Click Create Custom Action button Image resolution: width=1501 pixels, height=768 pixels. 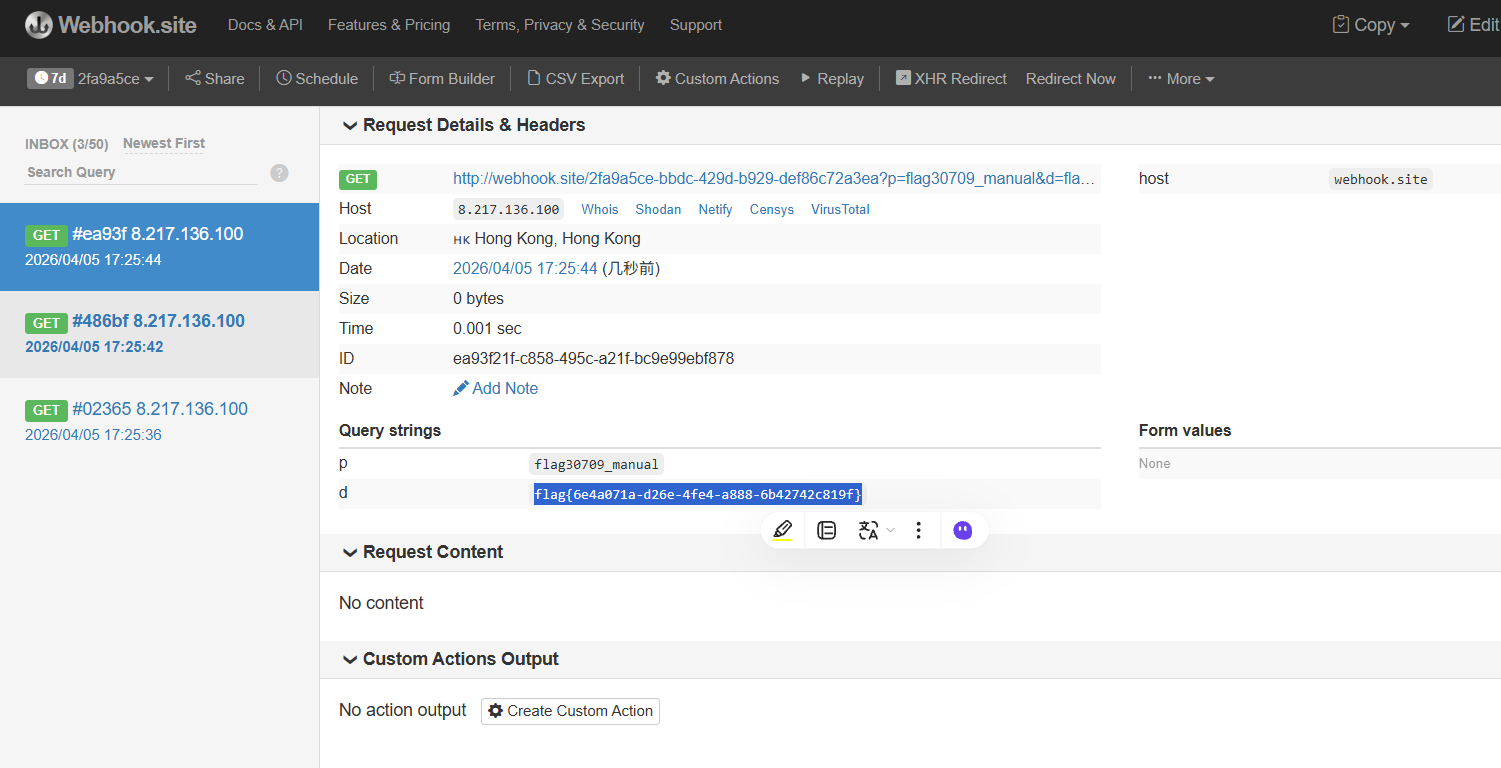coord(570,711)
